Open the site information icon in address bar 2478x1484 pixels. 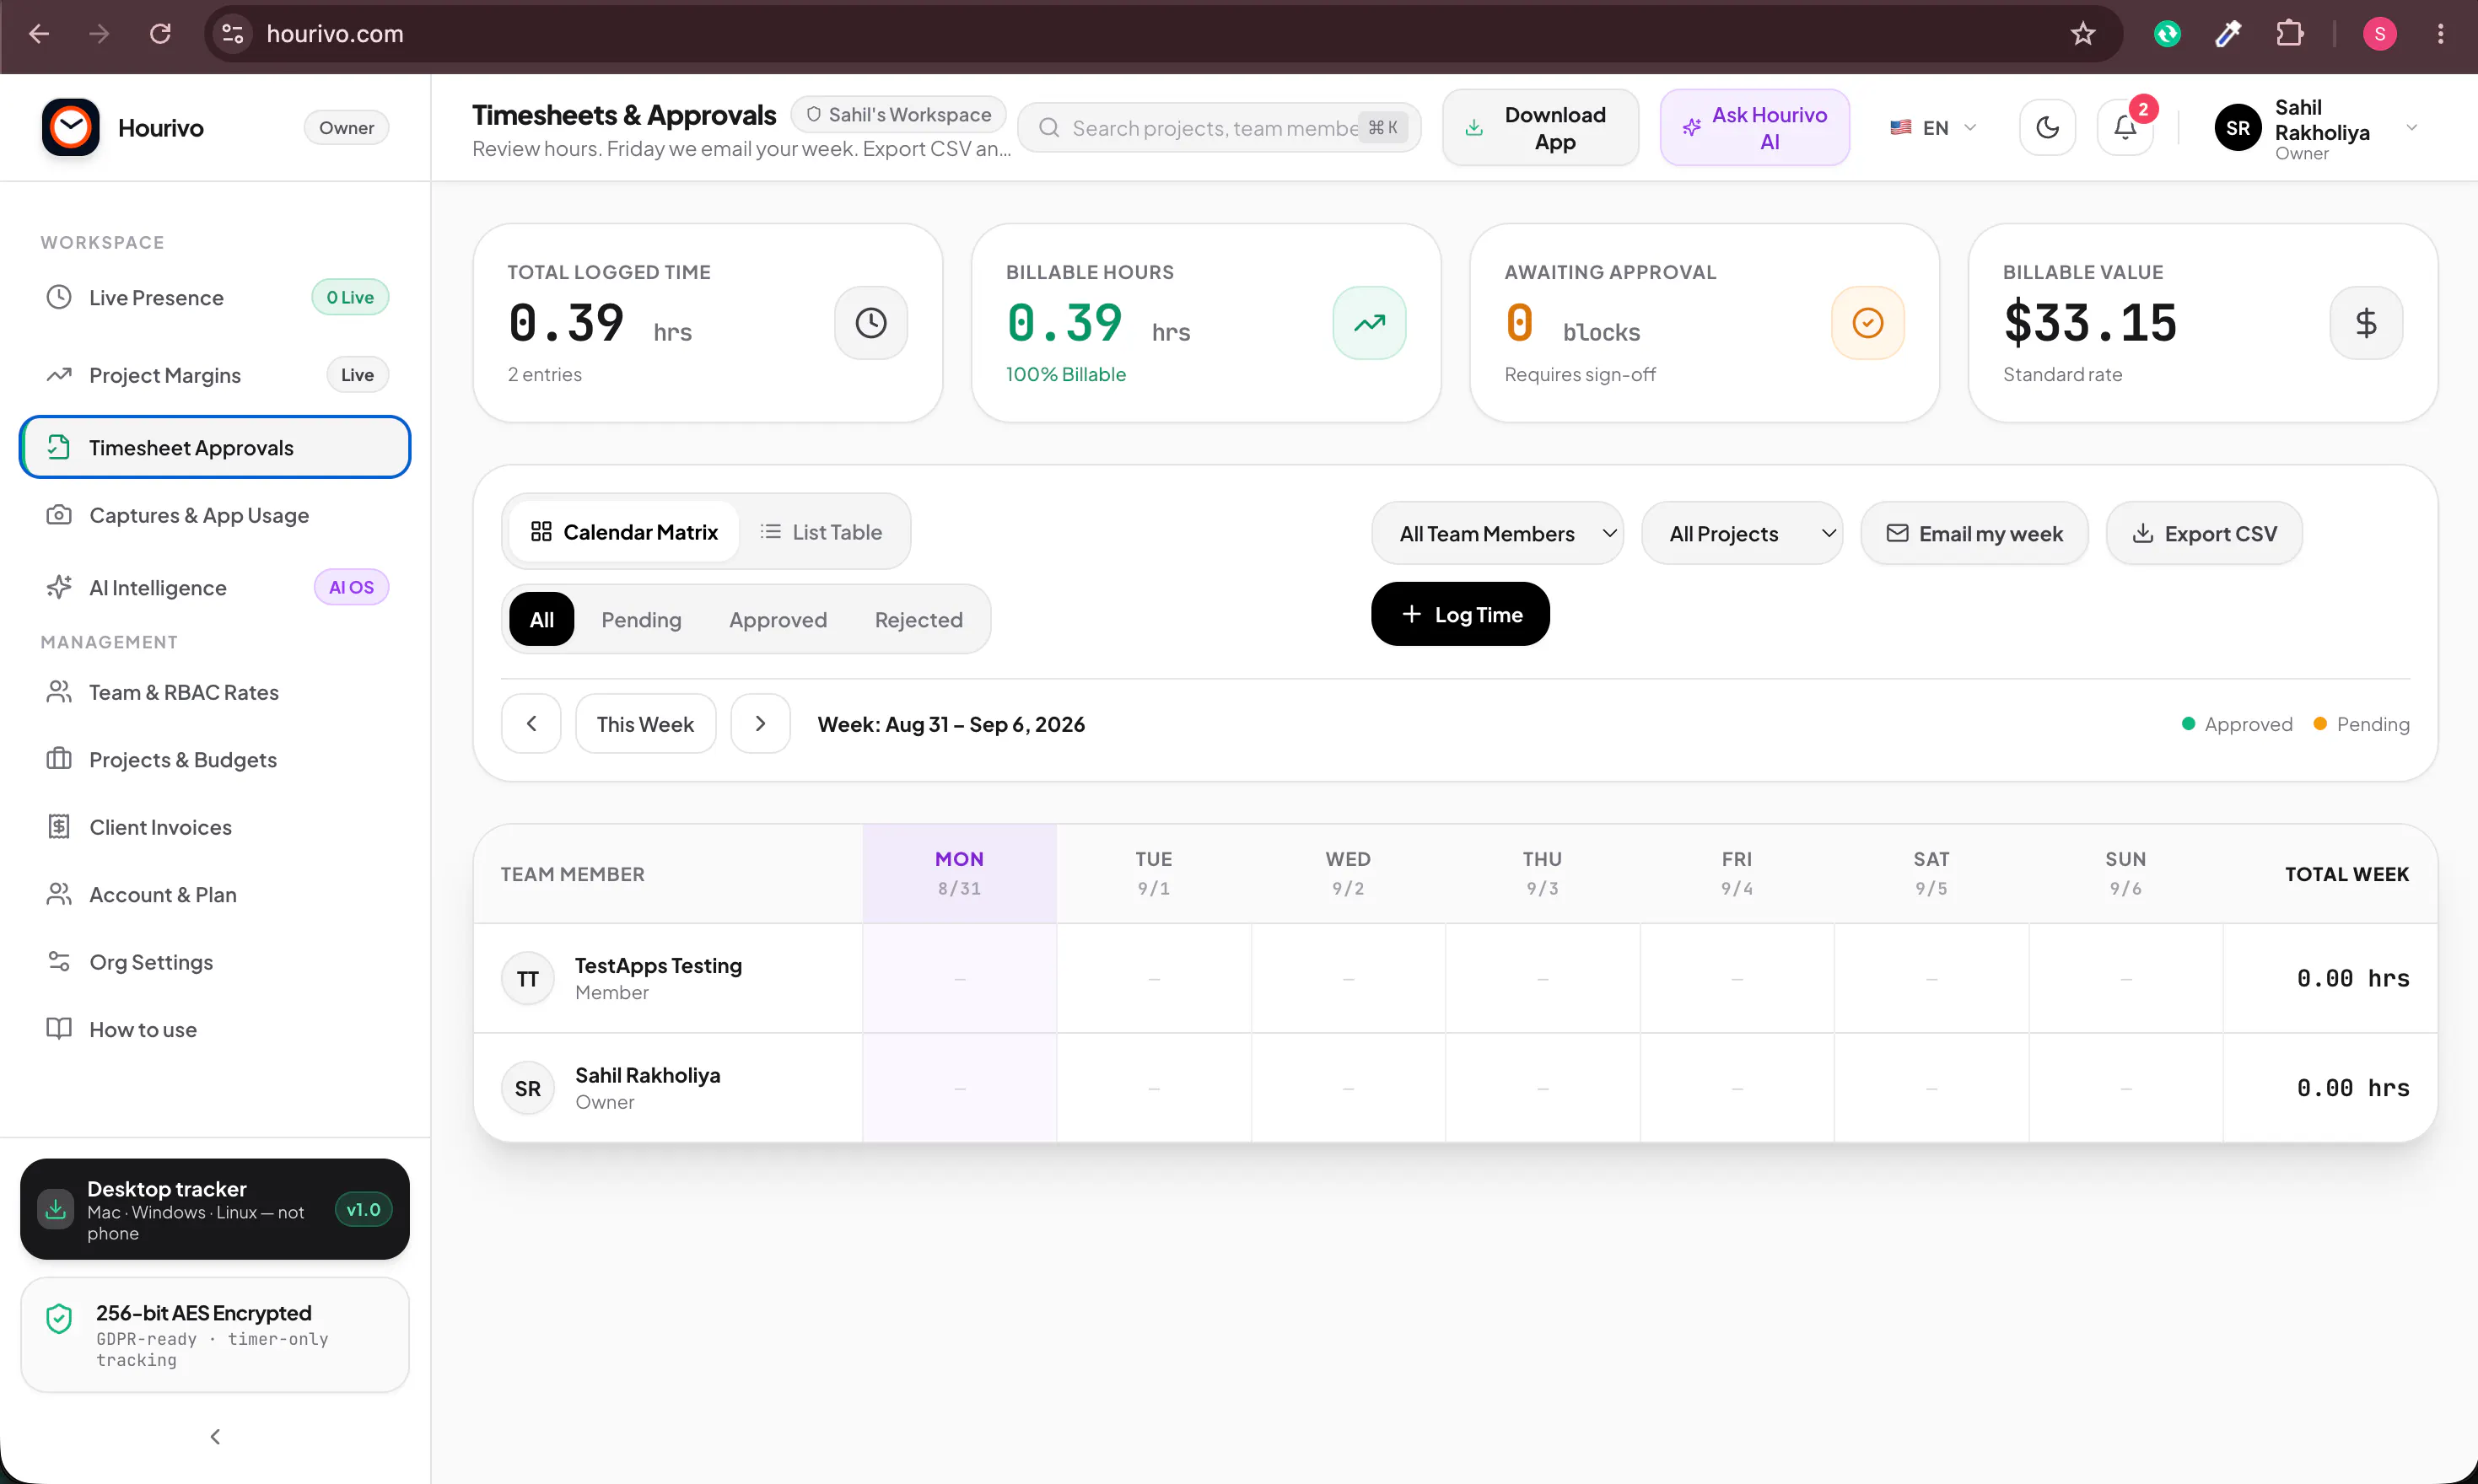click(233, 34)
